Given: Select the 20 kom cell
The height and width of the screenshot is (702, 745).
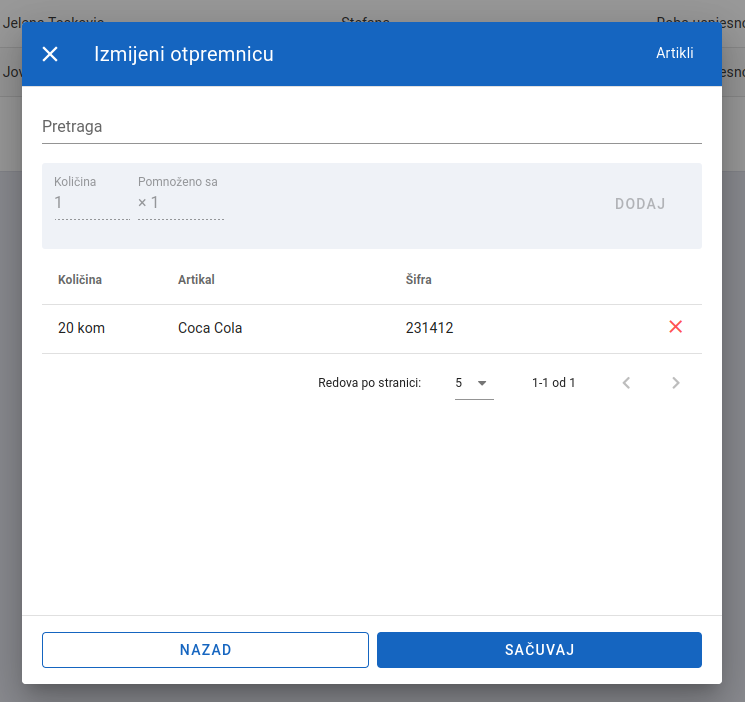Looking at the screenshot, I should coord(81,328).
